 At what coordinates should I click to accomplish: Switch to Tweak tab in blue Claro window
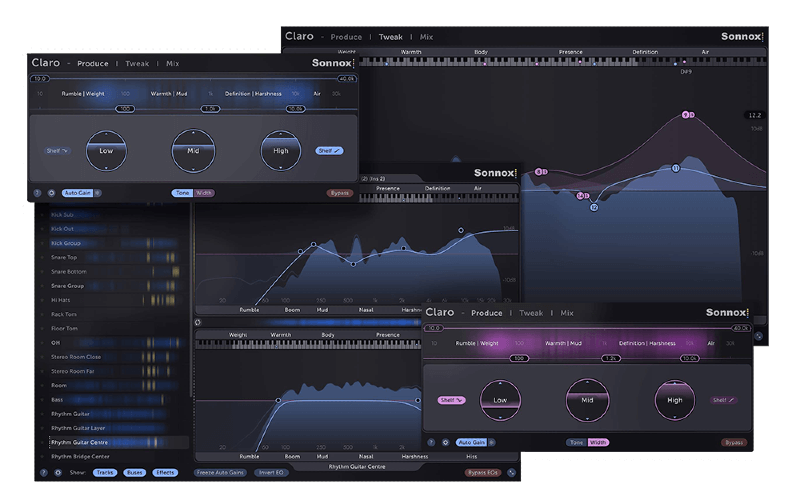click(x=137, y=63)
